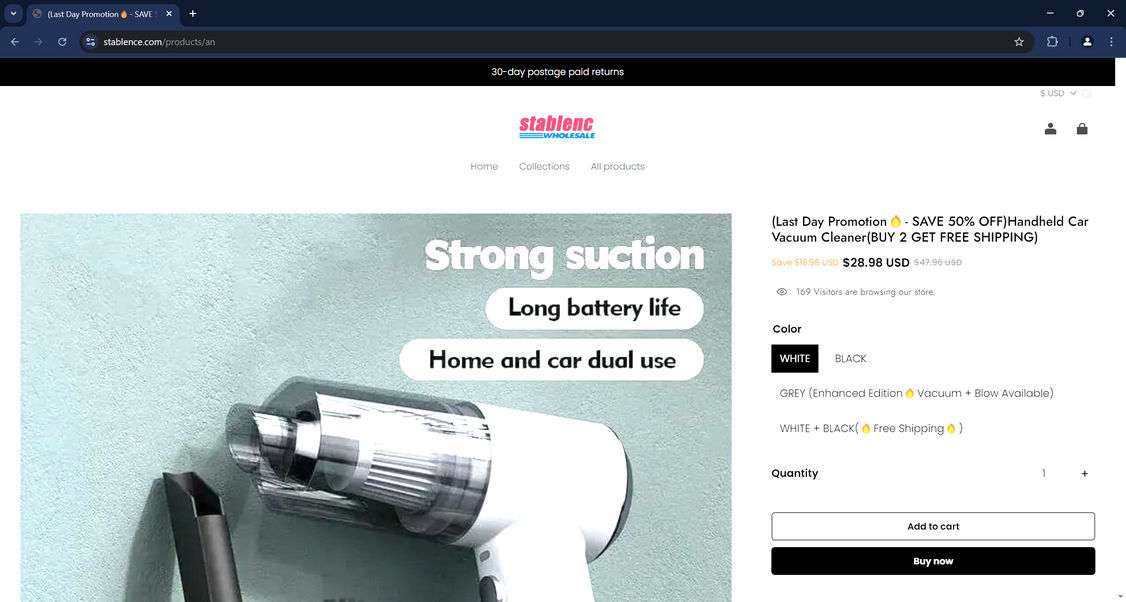Go back using the browser back arrow
The width and height of the screenshot is (1126, 602).
(x=14, y=42)
